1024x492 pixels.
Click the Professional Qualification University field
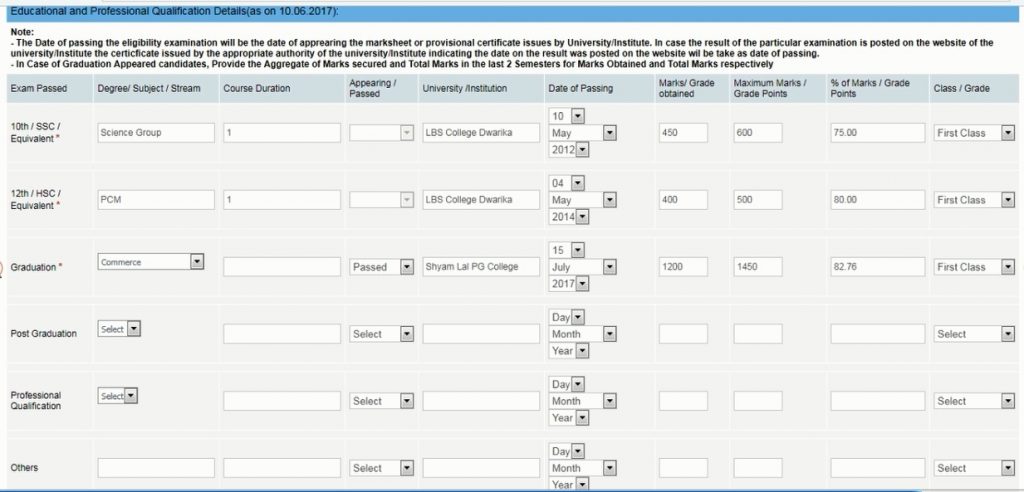point(481,401)
